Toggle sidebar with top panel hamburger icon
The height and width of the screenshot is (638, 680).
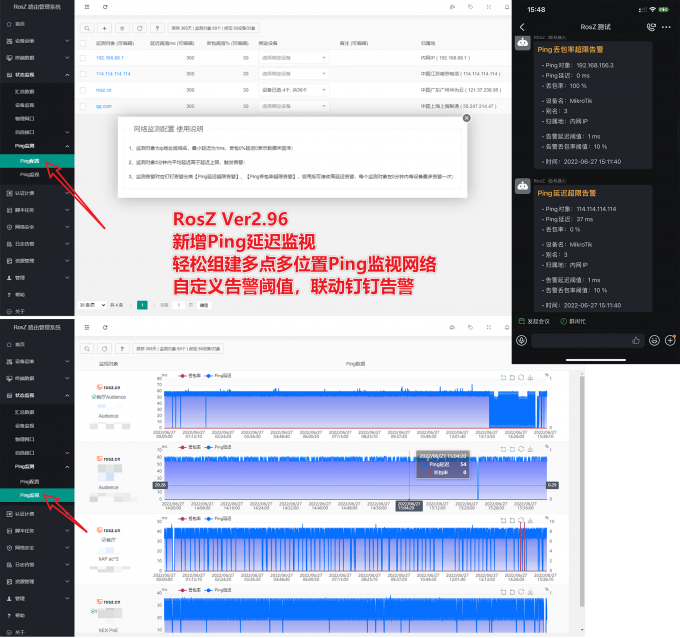click(x=87, y=7)
